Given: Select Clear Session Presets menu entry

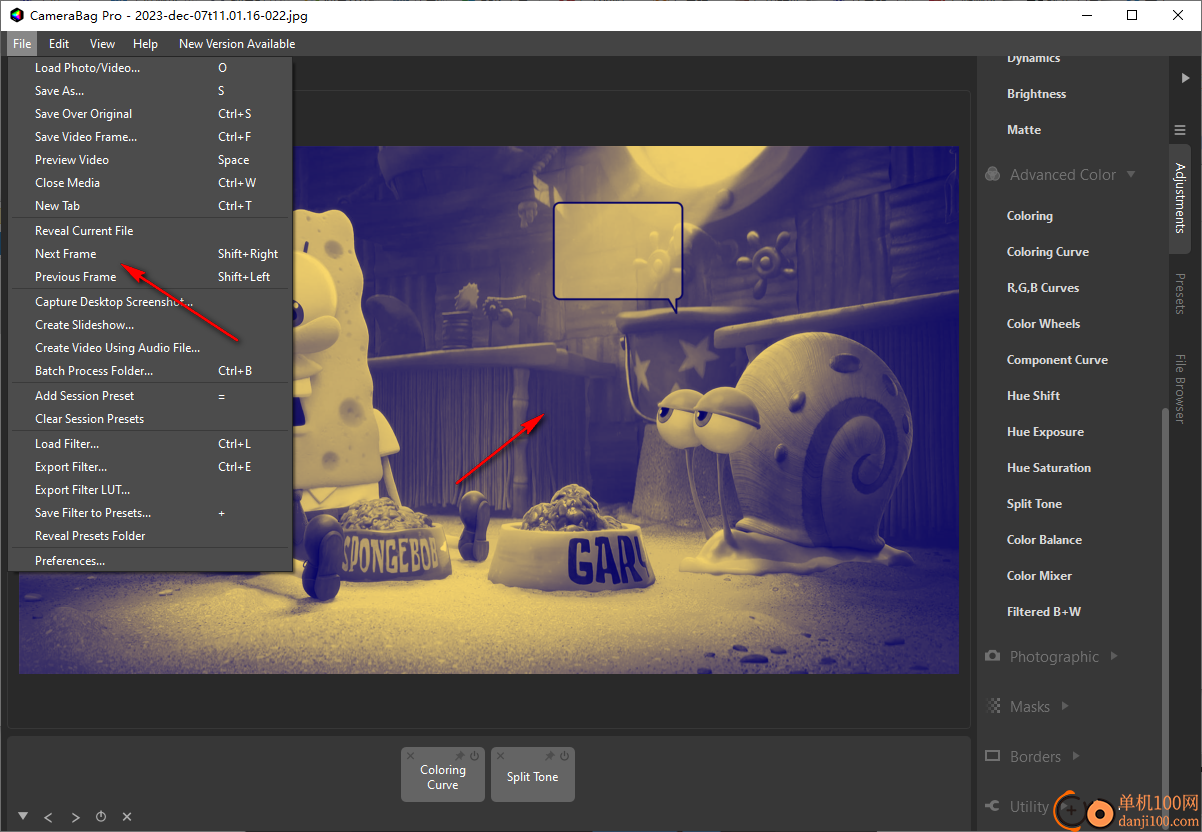Looking at the screenshot, I should 150,419.
